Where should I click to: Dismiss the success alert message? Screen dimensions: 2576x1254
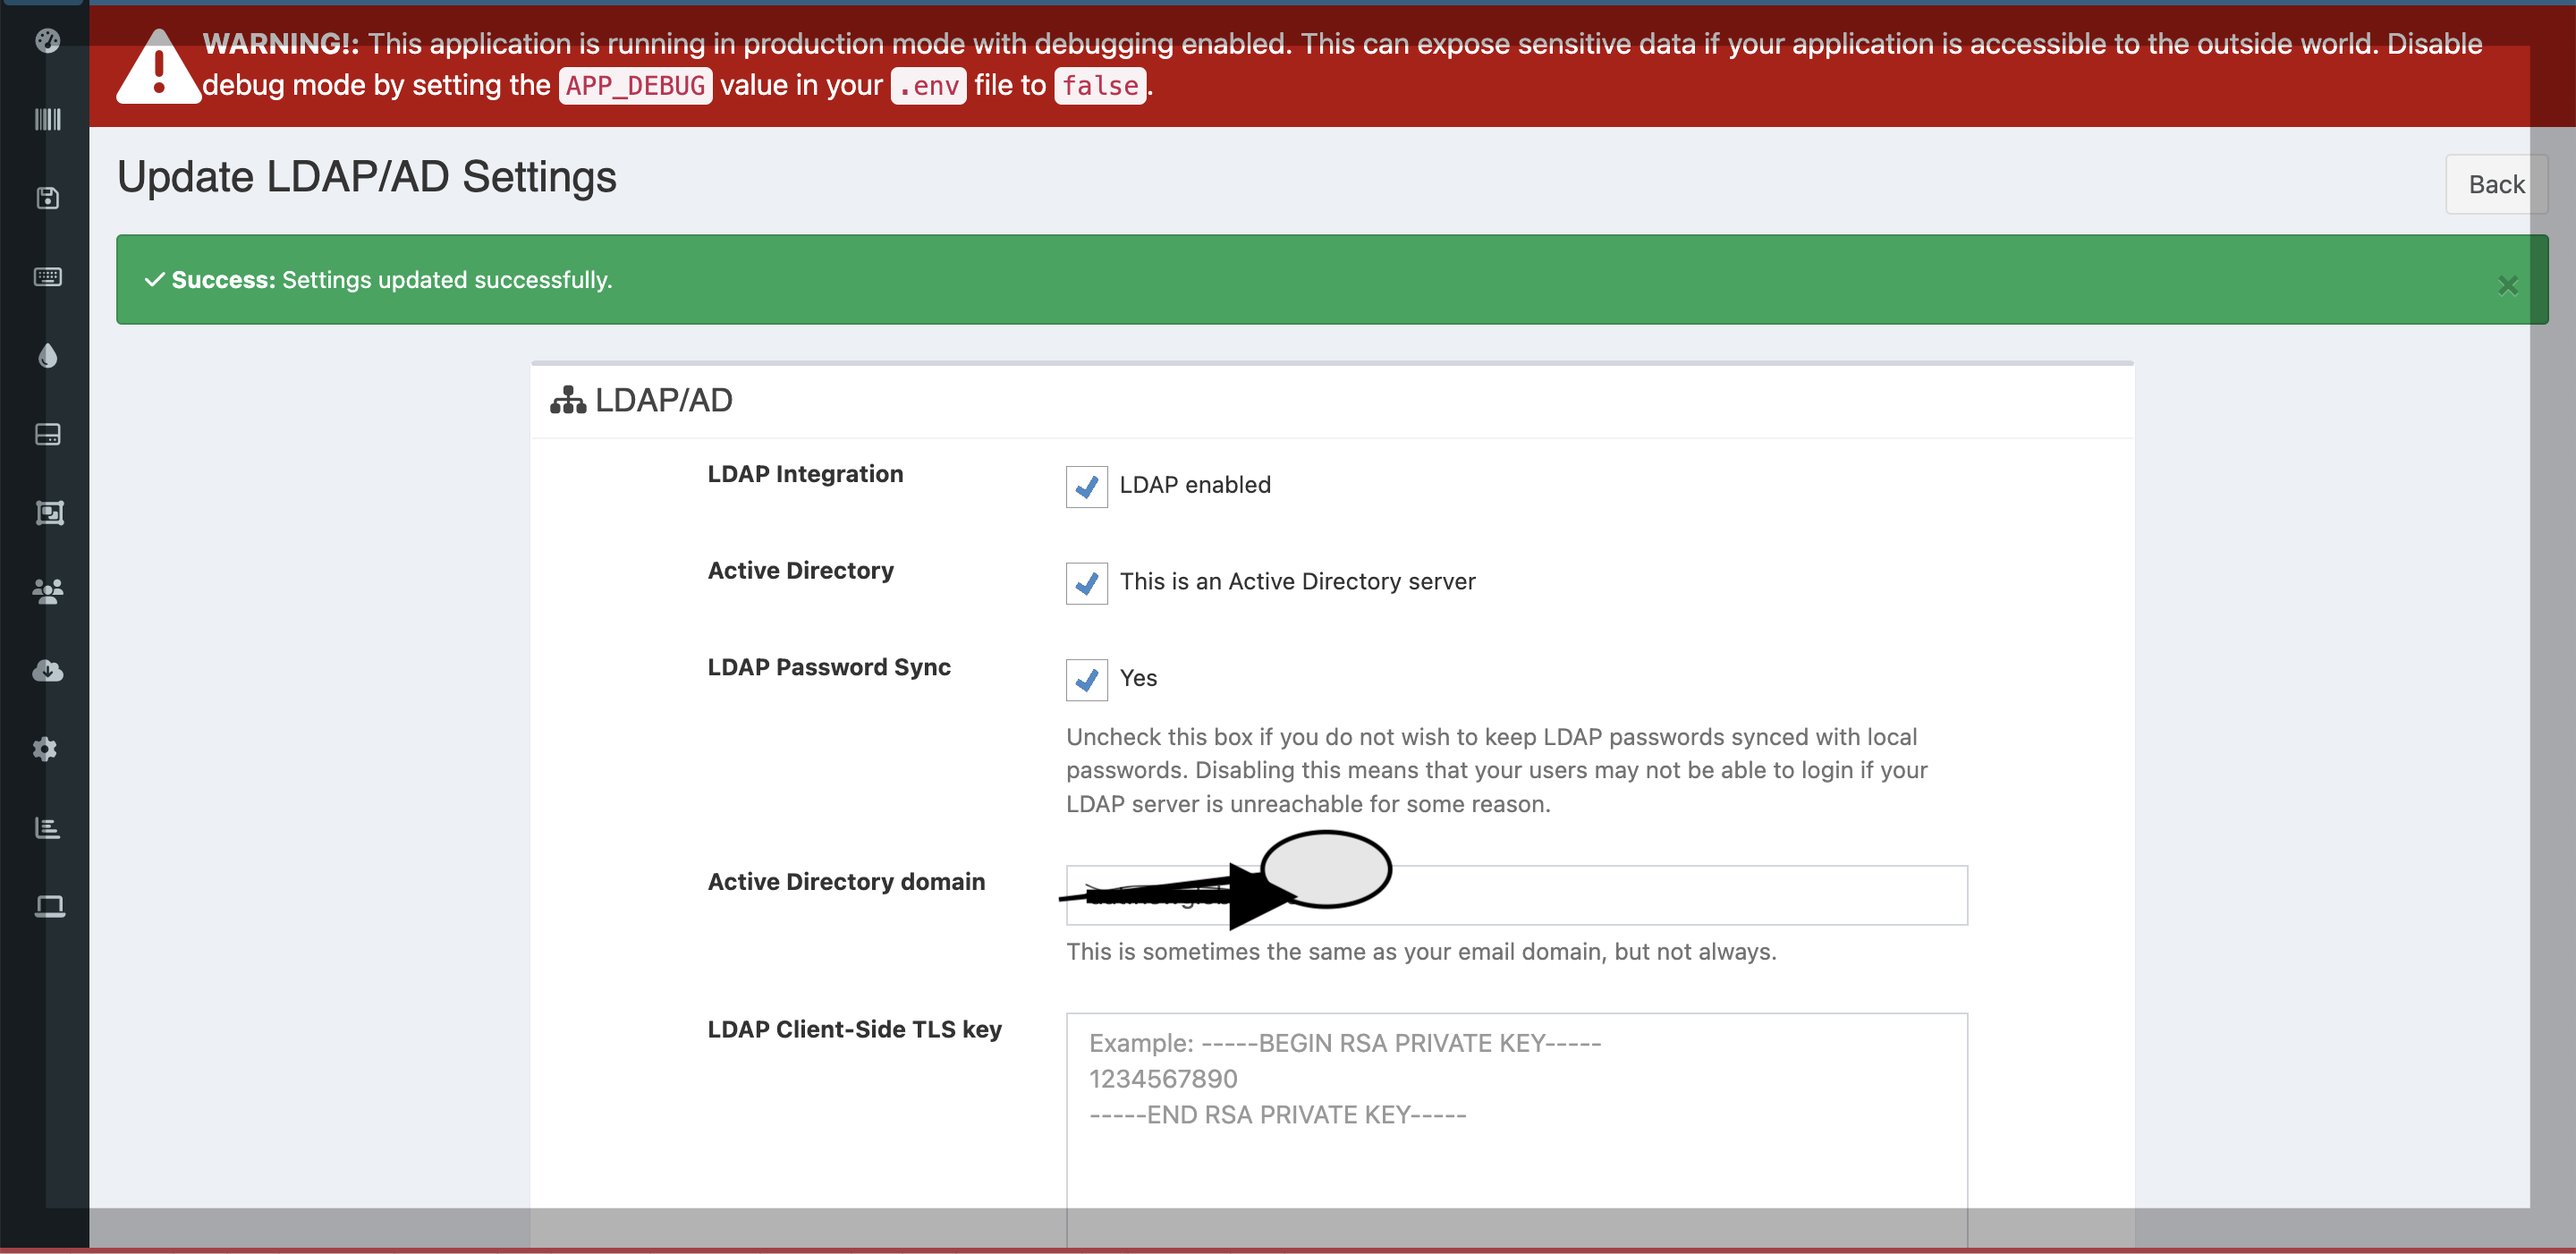coord(2507,285)
